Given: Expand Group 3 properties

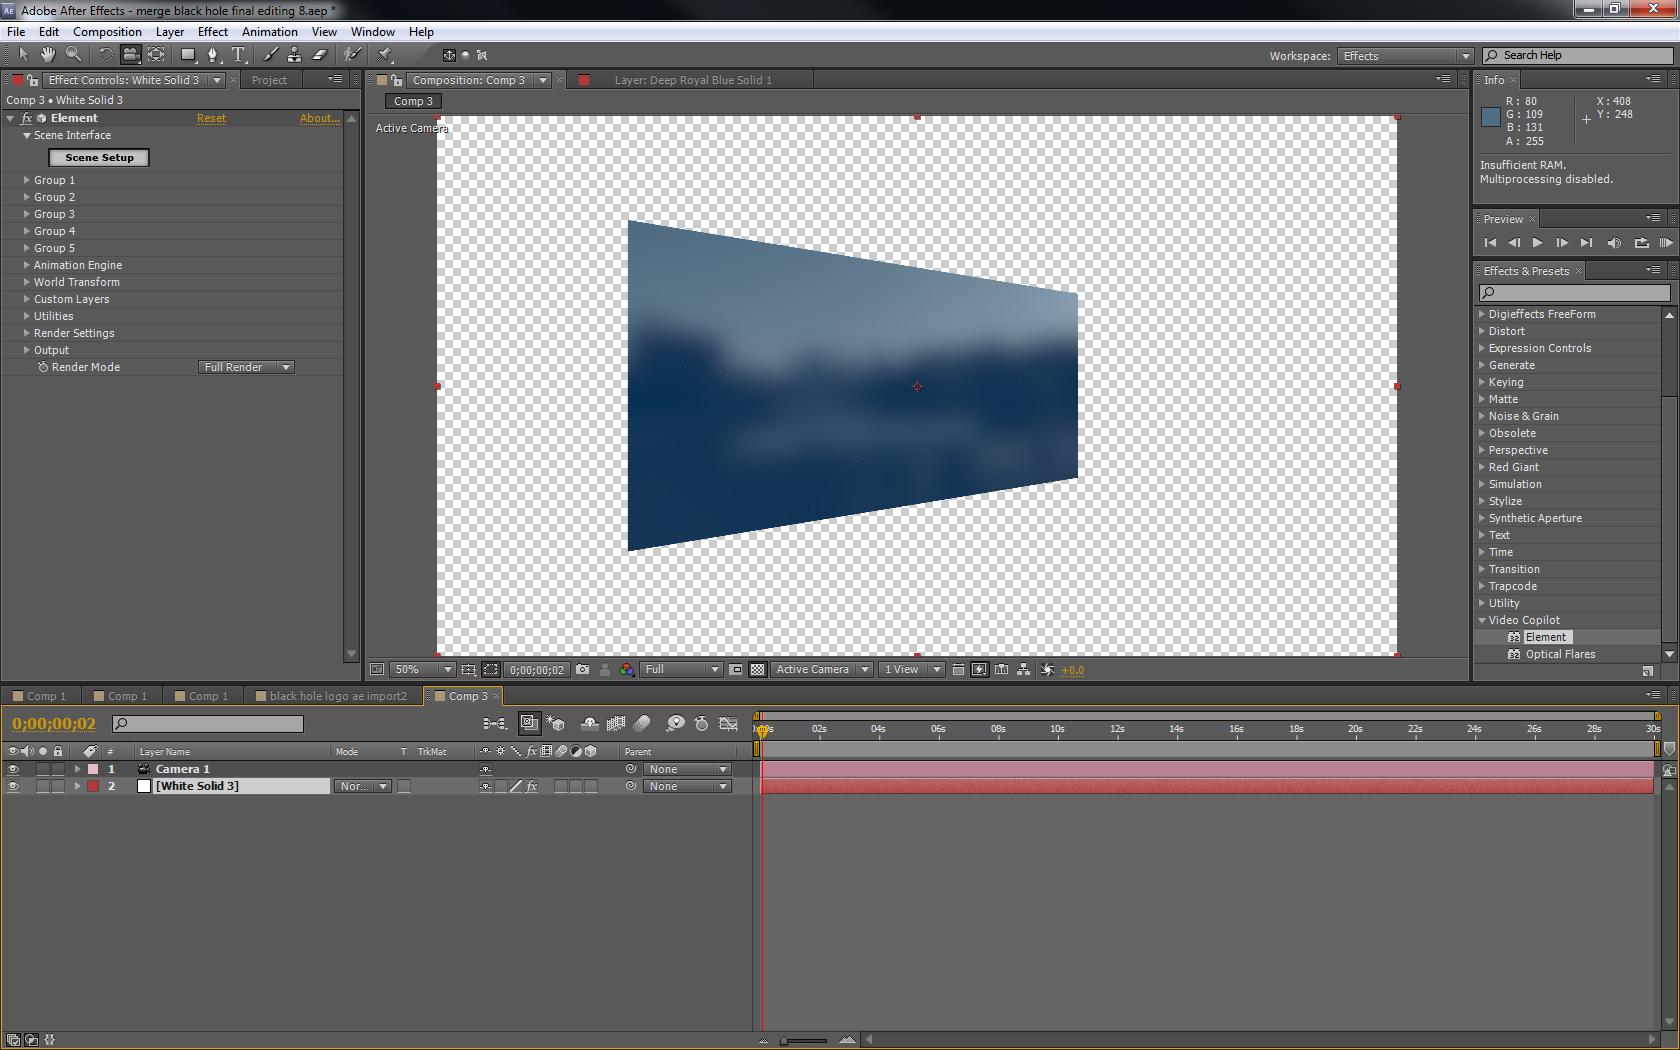Looking at the screenshot, I should pyautogui.click(x=26, y=214).
